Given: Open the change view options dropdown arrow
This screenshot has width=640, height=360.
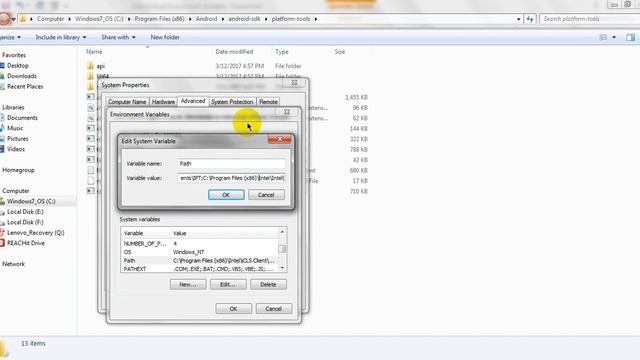Looking at the screenshot, I should pos(614,37).
